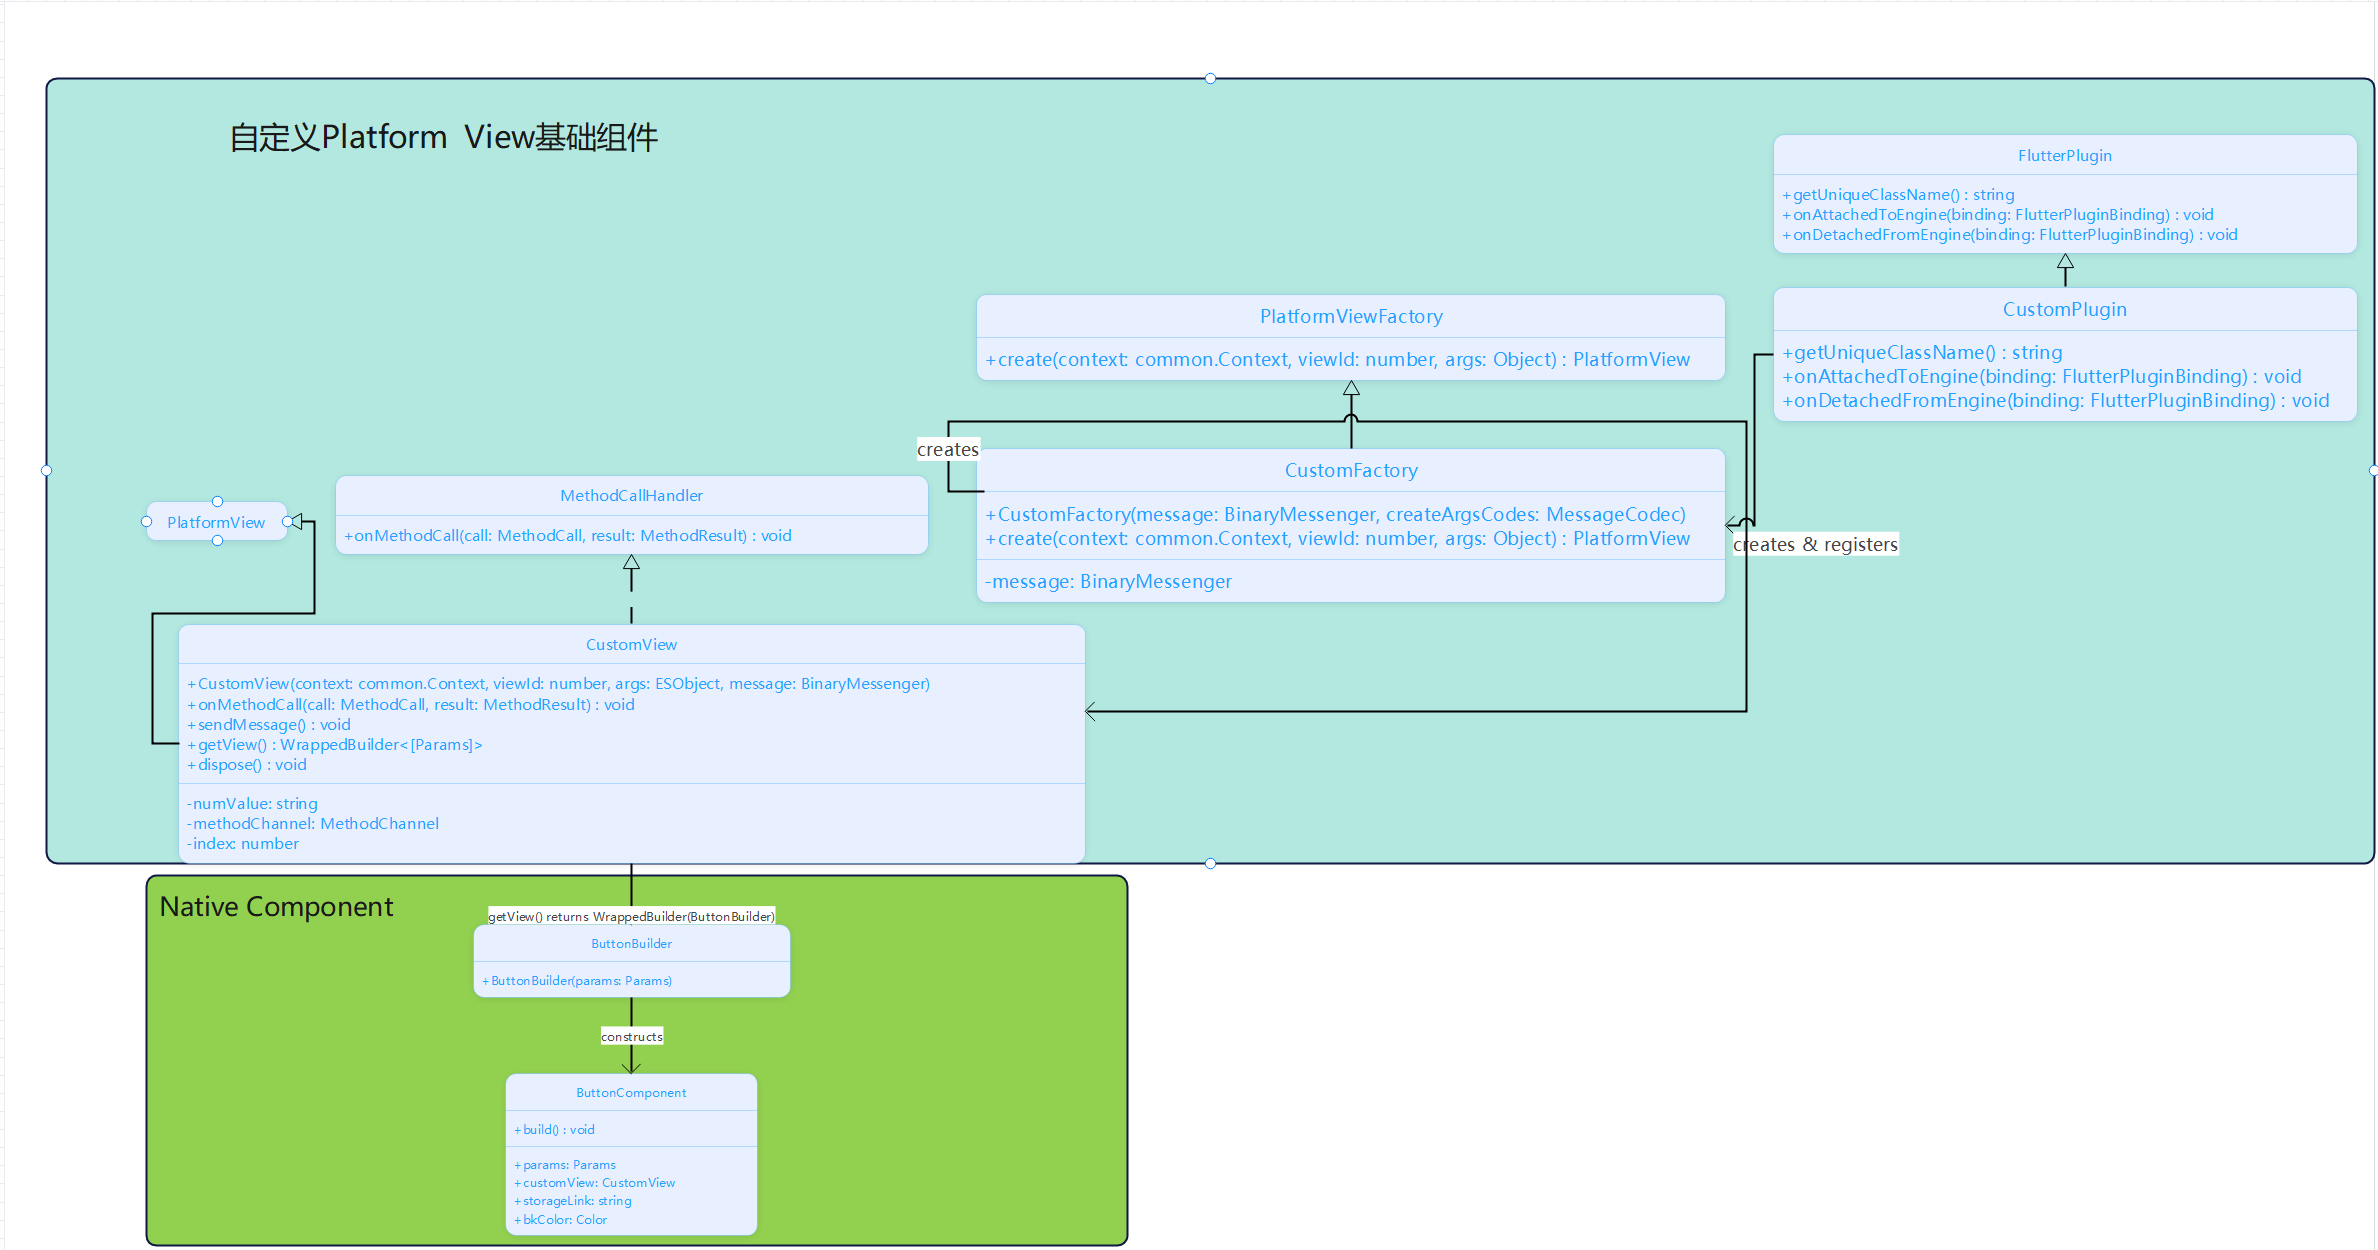Select the CustomFactory class title
2378x1250 pixels.
pos(1351,470)
